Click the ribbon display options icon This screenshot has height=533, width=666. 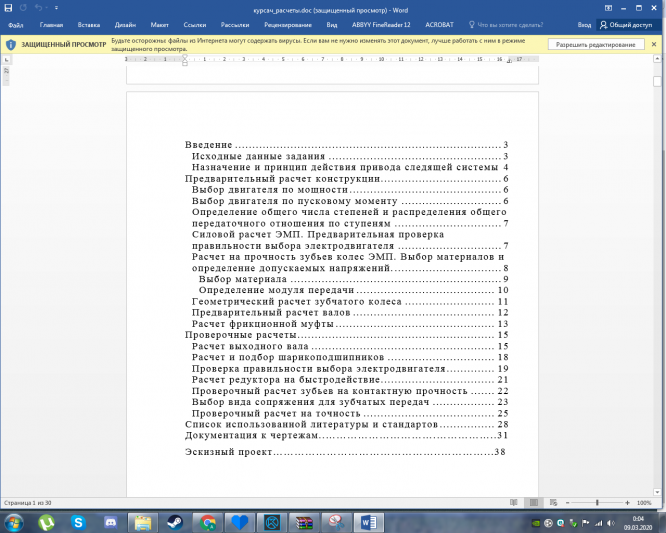608,8
